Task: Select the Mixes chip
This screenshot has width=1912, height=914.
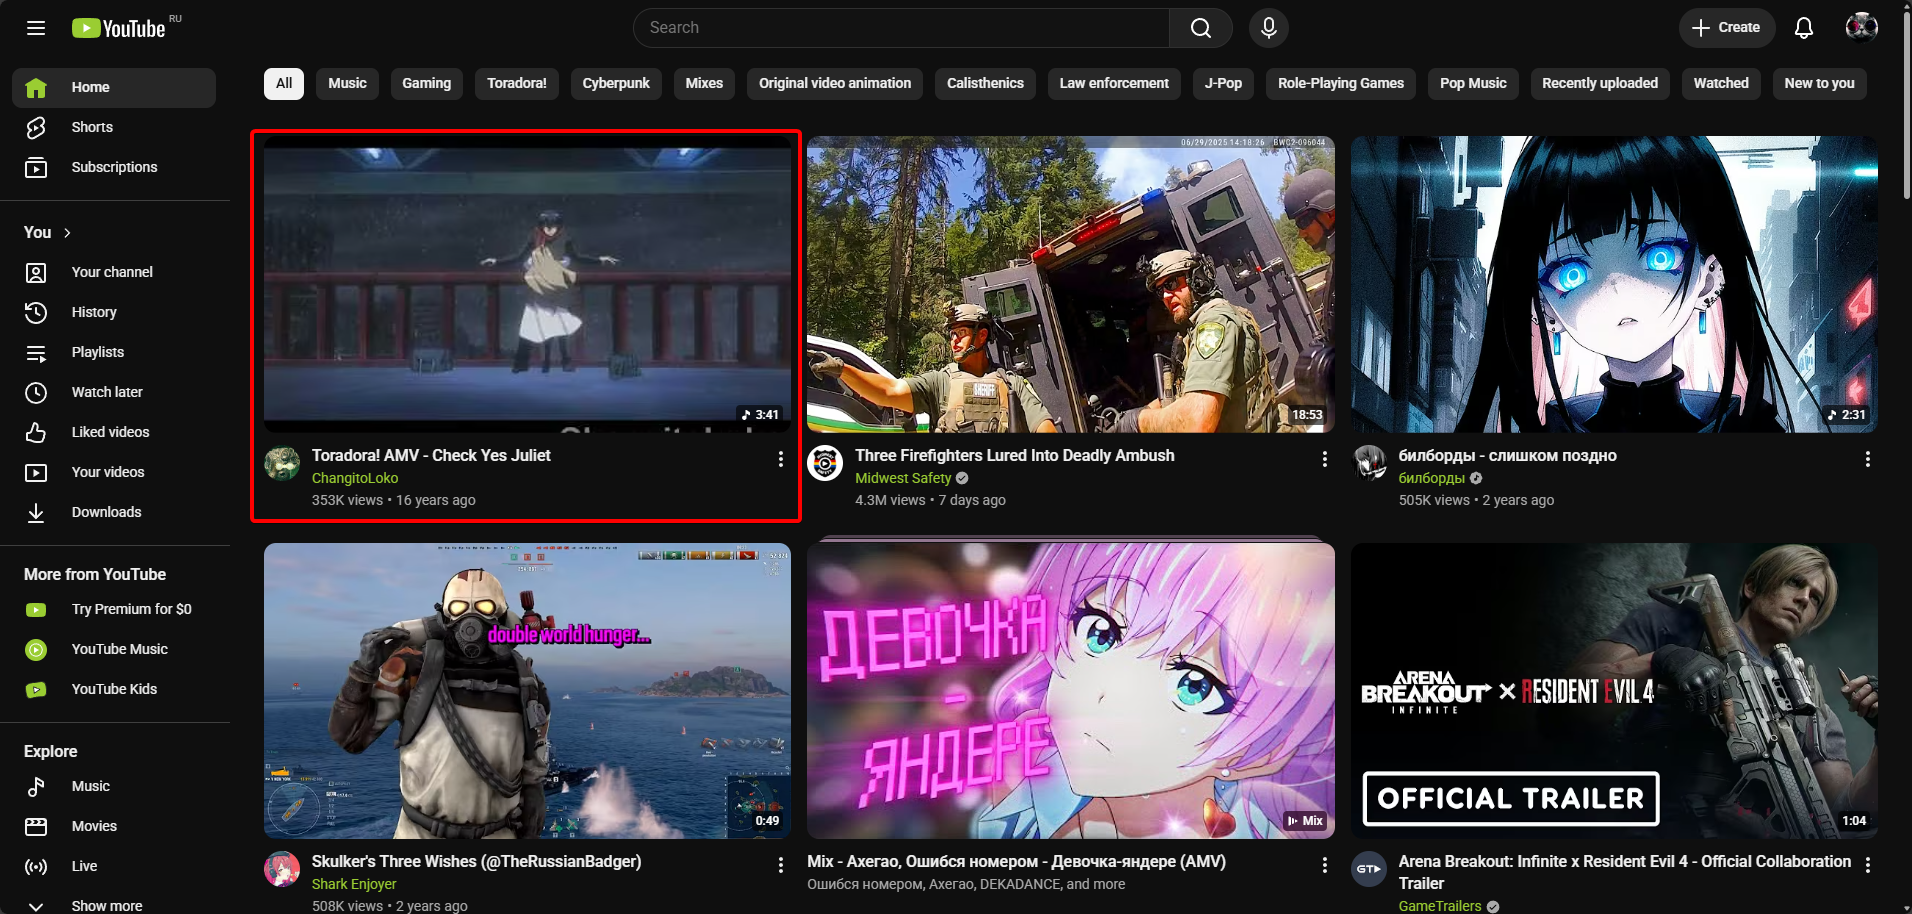Action: point(704,84)
